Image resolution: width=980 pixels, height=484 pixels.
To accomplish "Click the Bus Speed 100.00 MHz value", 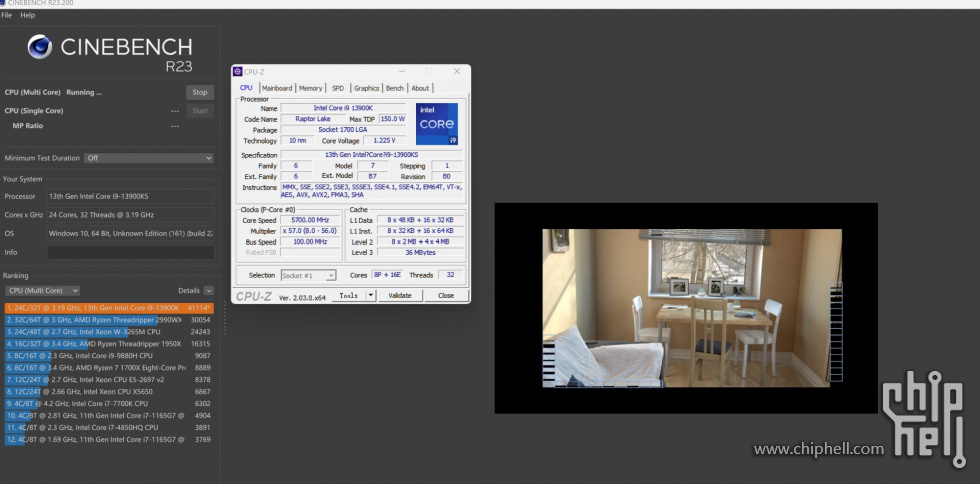I will [310, 241].
